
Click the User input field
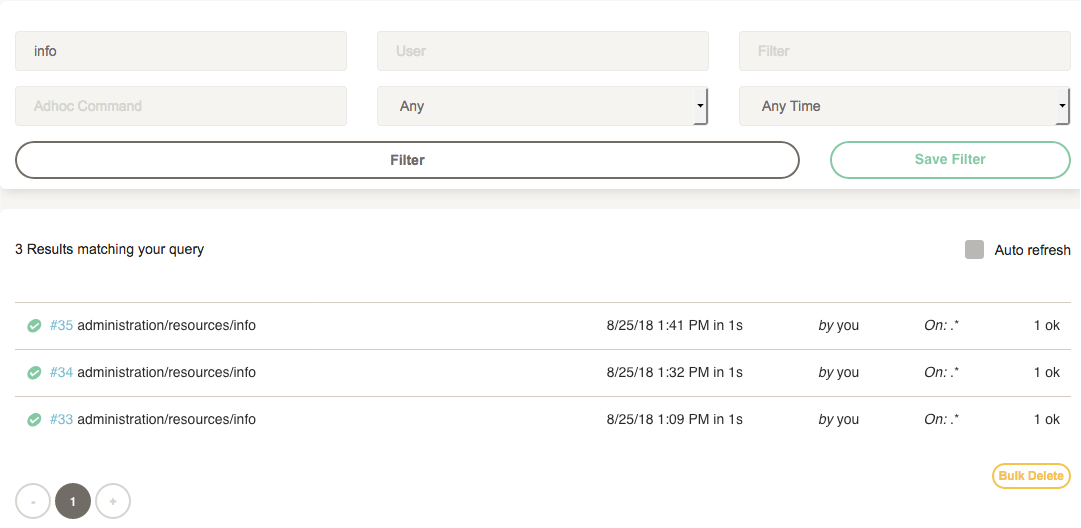[543, 51]
